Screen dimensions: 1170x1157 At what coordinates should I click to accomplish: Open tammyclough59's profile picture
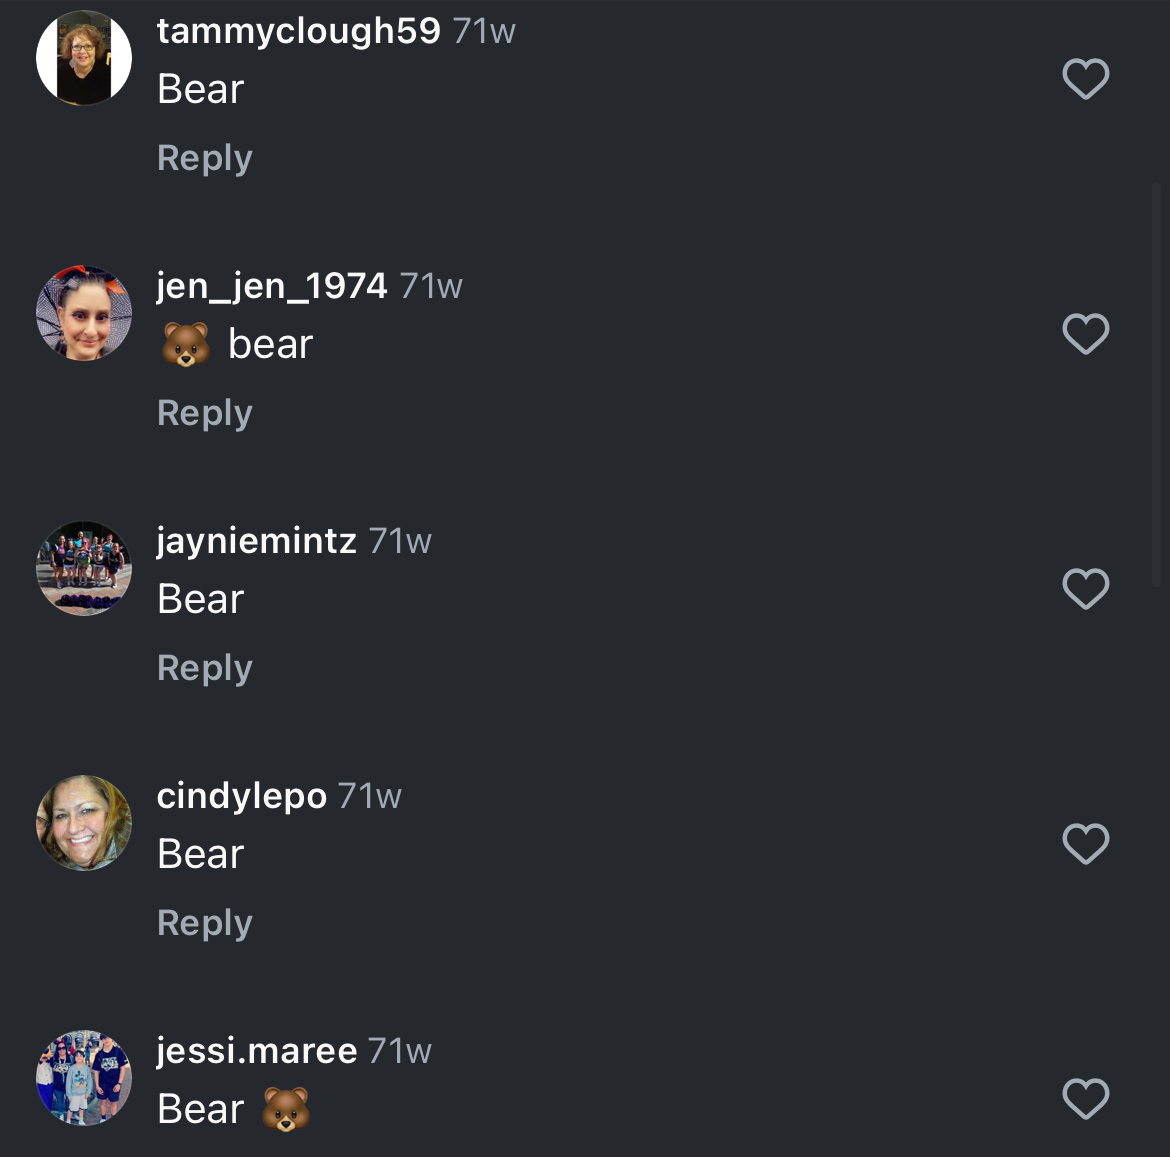click(x=84, y=58)
